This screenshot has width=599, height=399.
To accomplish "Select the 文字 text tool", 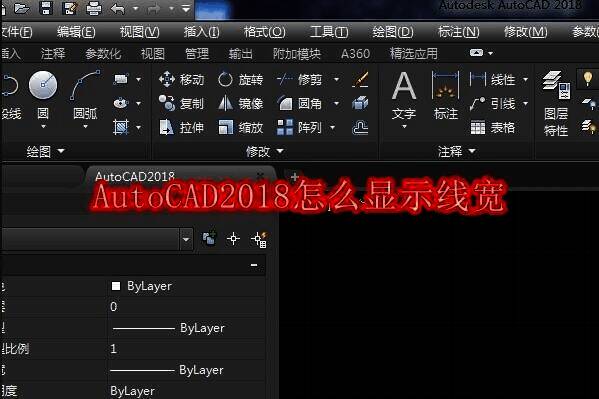I will [404, 96].
